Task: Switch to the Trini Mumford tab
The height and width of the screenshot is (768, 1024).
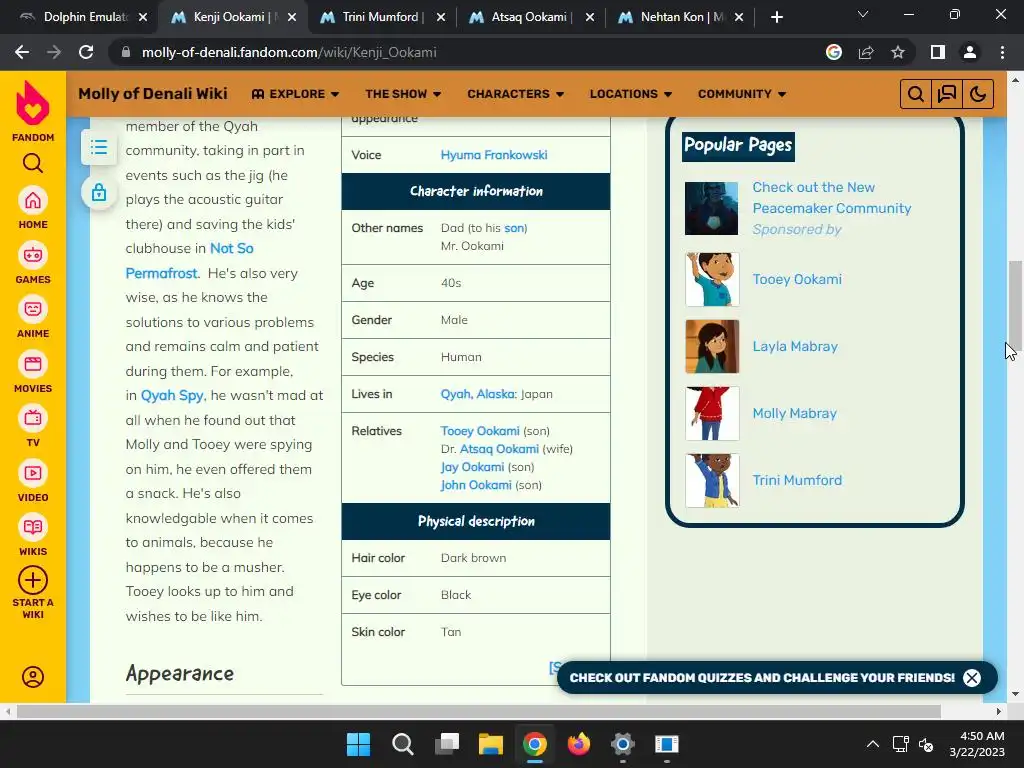Action: pyautogui.click(x=381, y=17)
